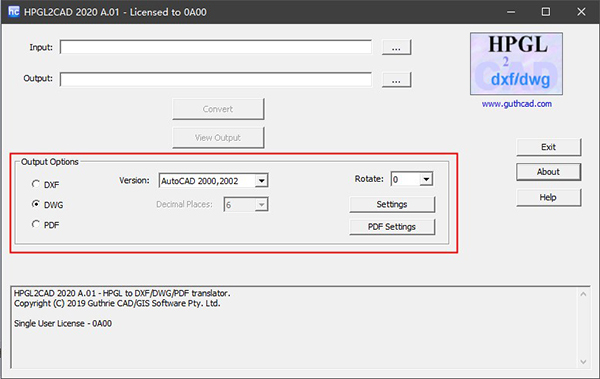The image size is (600, 379).
Task: Click the View Output button
Action: click(218, 138)
